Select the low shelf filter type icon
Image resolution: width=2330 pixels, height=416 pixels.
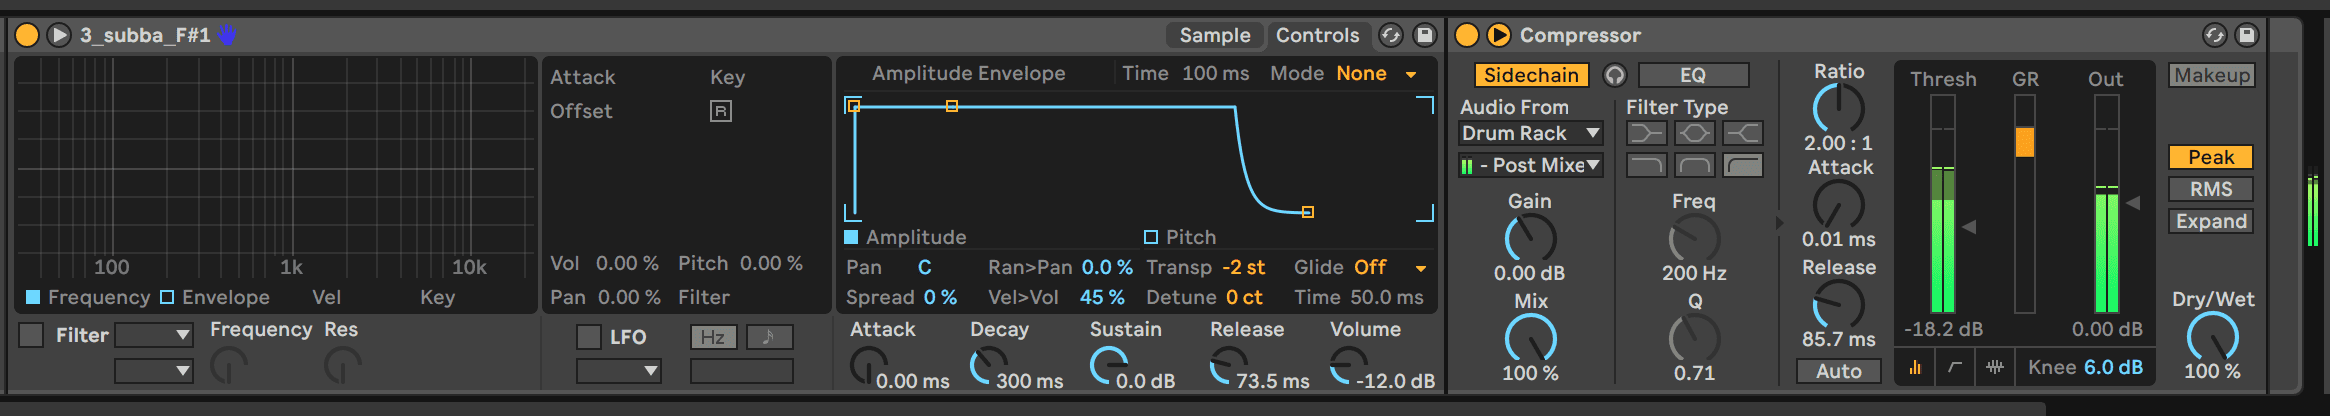(x=1647, y=133)
